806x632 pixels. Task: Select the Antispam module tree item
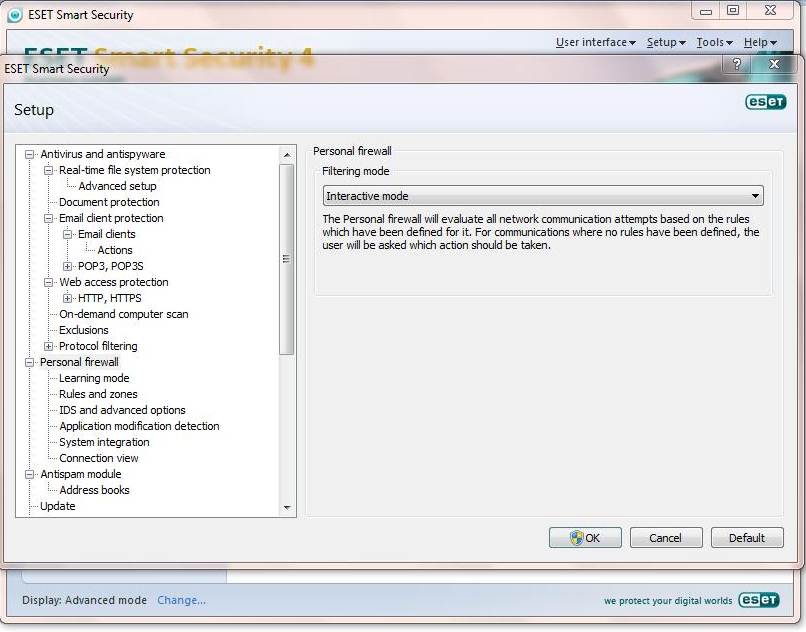tap(81, 474)
